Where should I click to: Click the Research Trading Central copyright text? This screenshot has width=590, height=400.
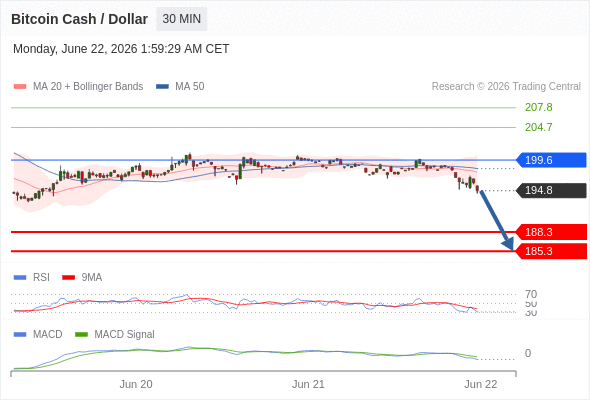pos(506,87)
